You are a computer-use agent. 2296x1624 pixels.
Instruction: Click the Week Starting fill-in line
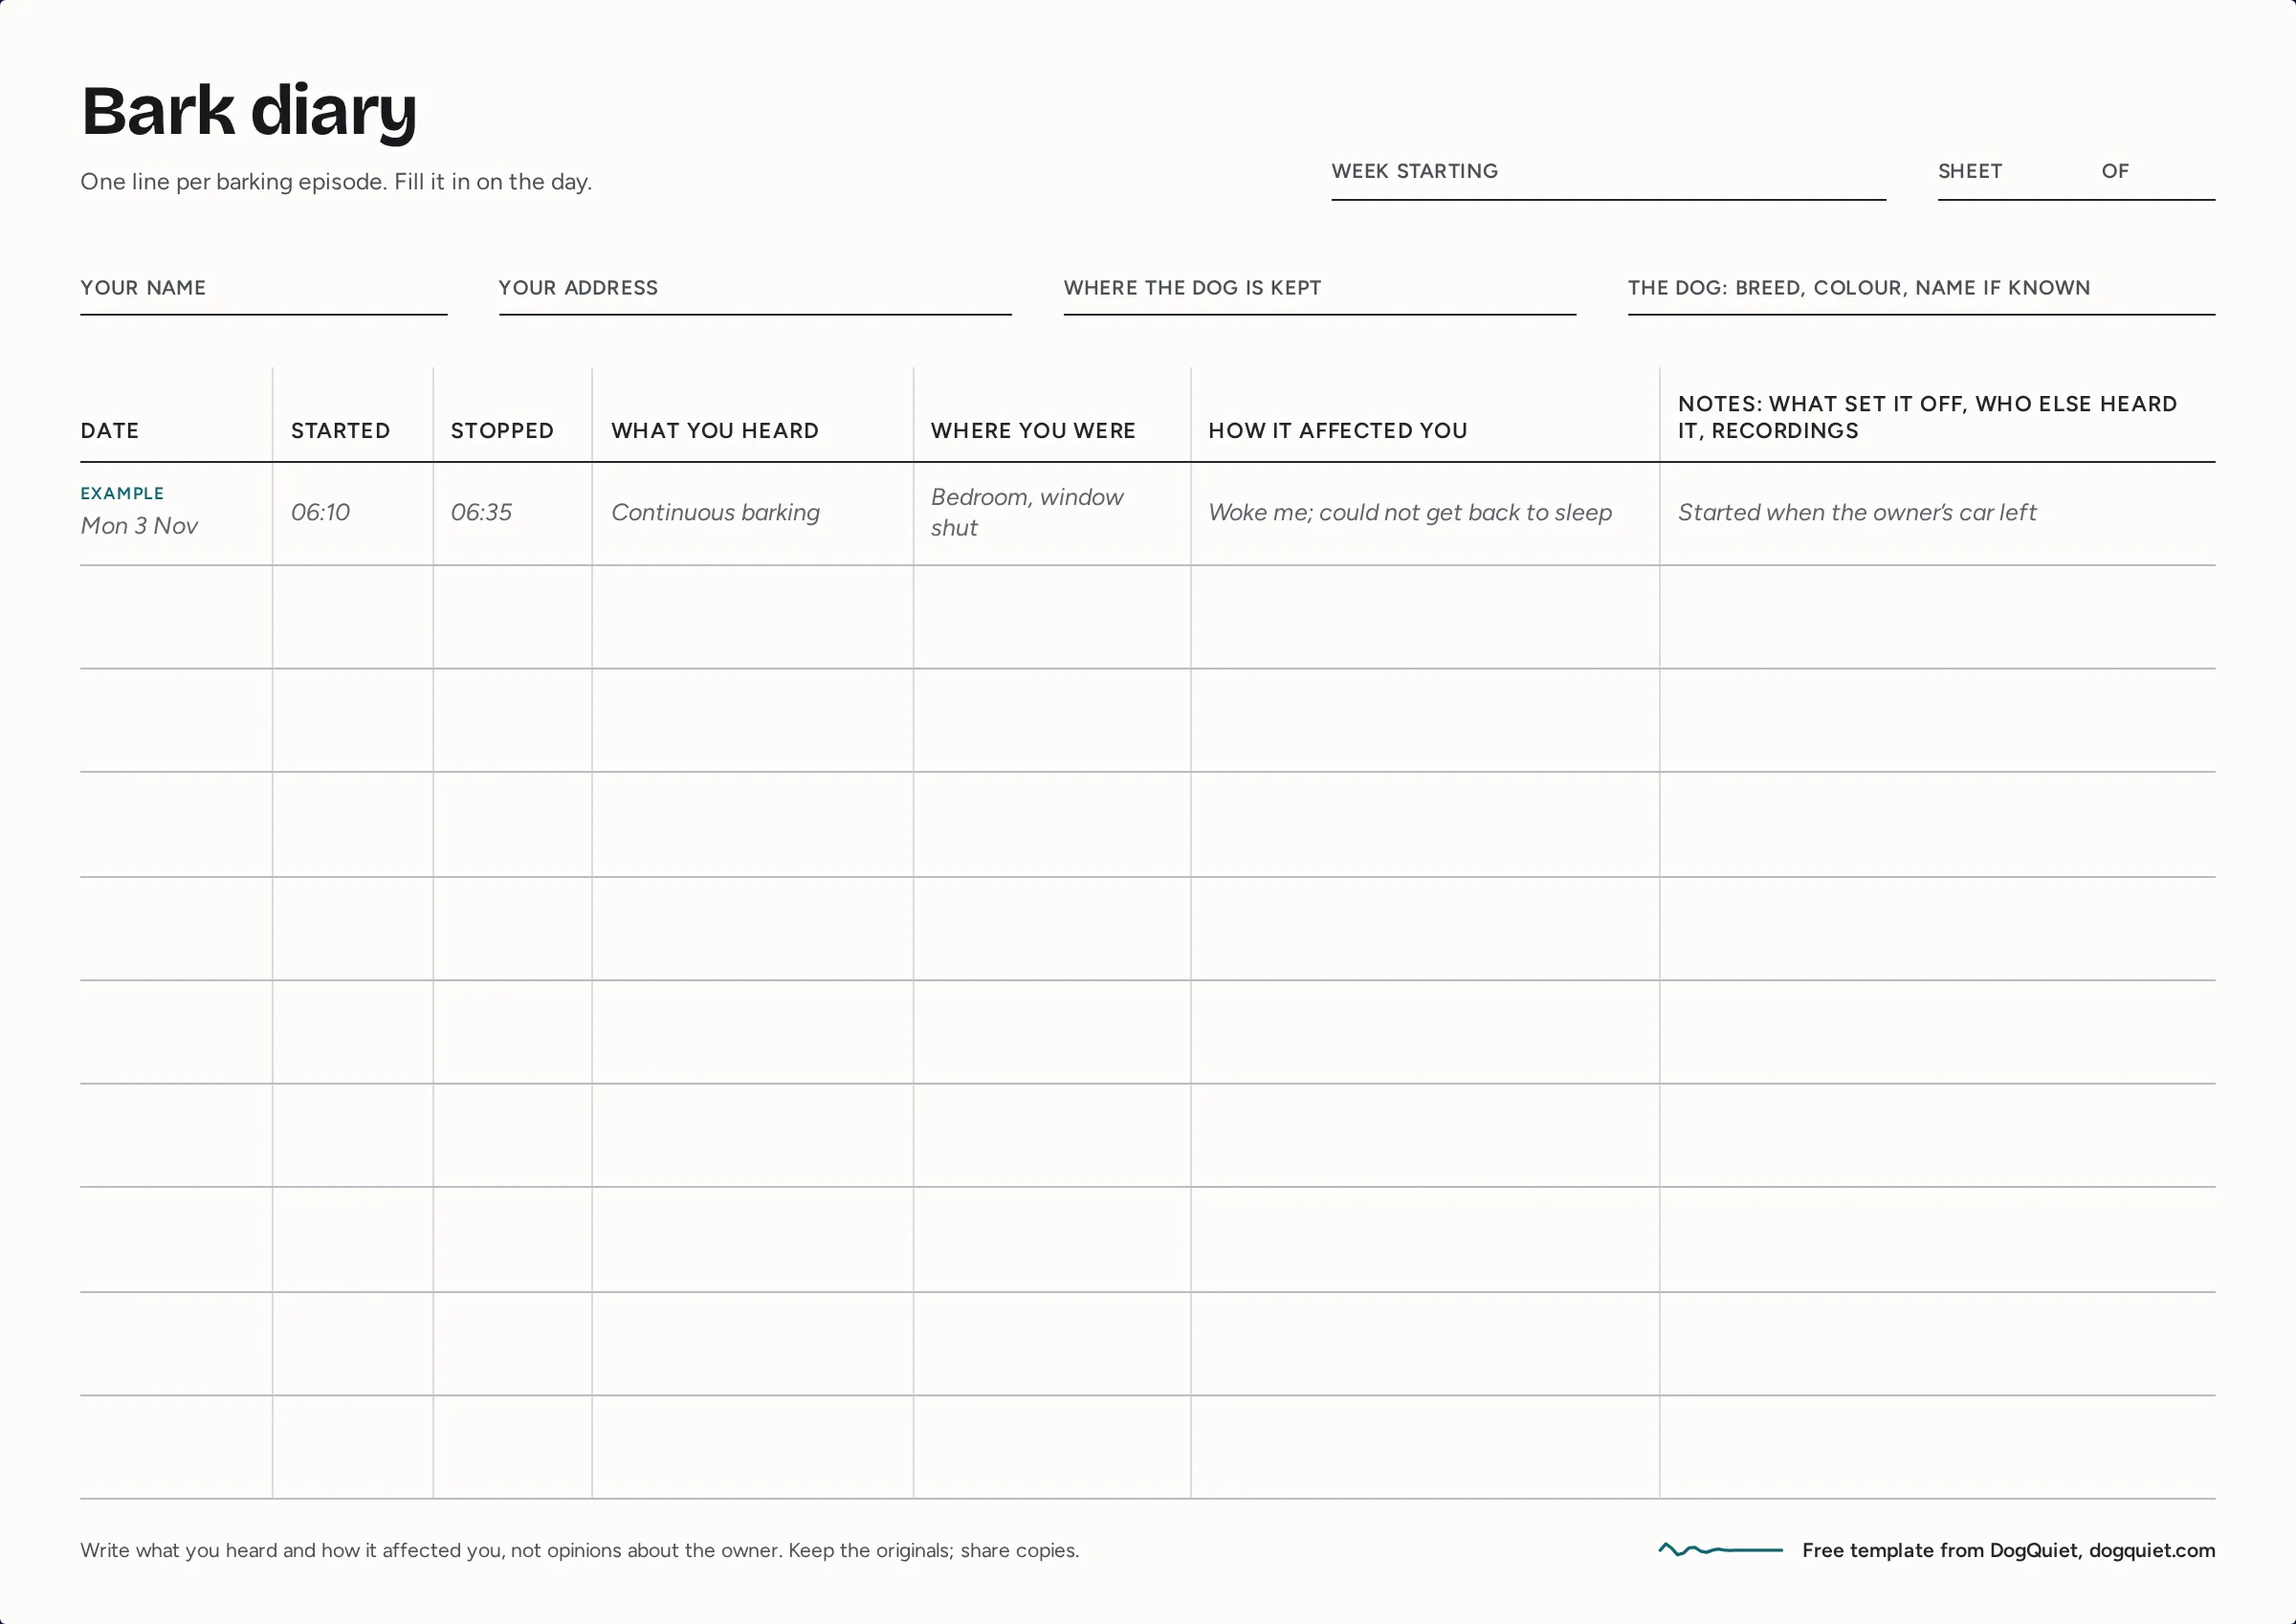(1608, 180)
